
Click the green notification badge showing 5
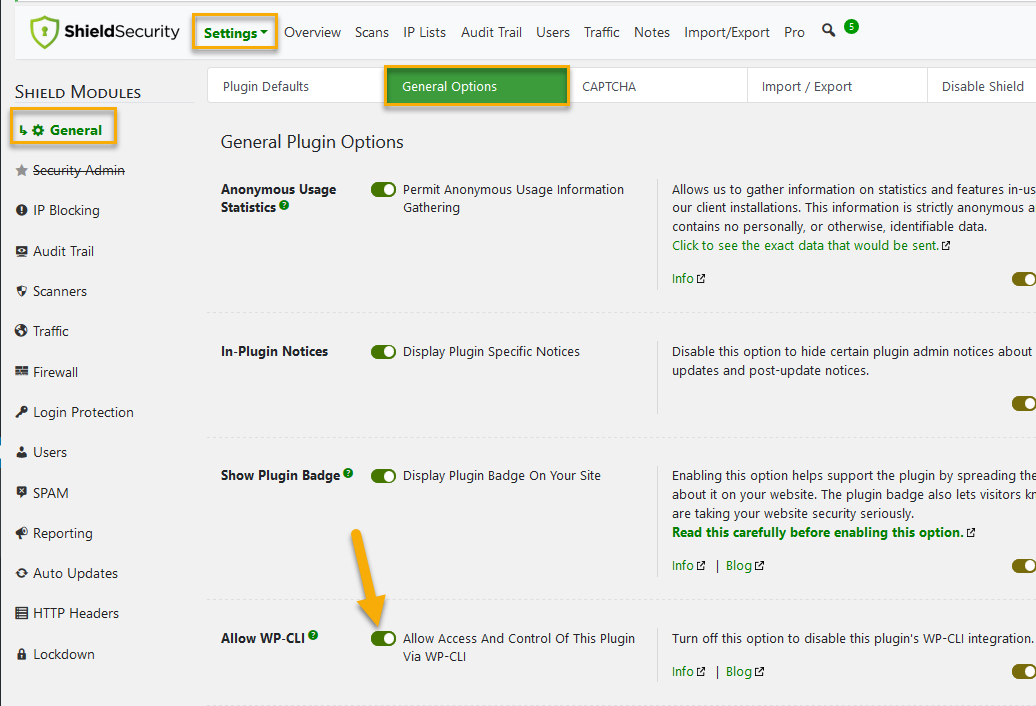point(851,26)
